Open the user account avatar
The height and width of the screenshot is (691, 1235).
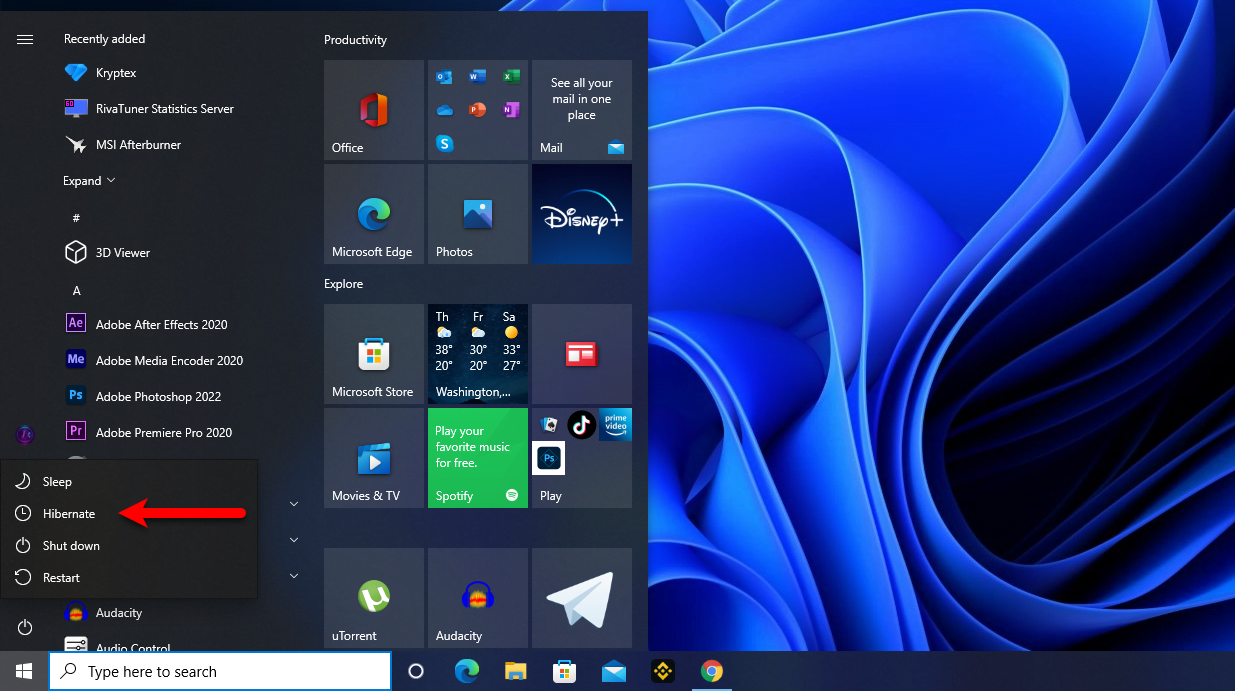coord(25,435)
